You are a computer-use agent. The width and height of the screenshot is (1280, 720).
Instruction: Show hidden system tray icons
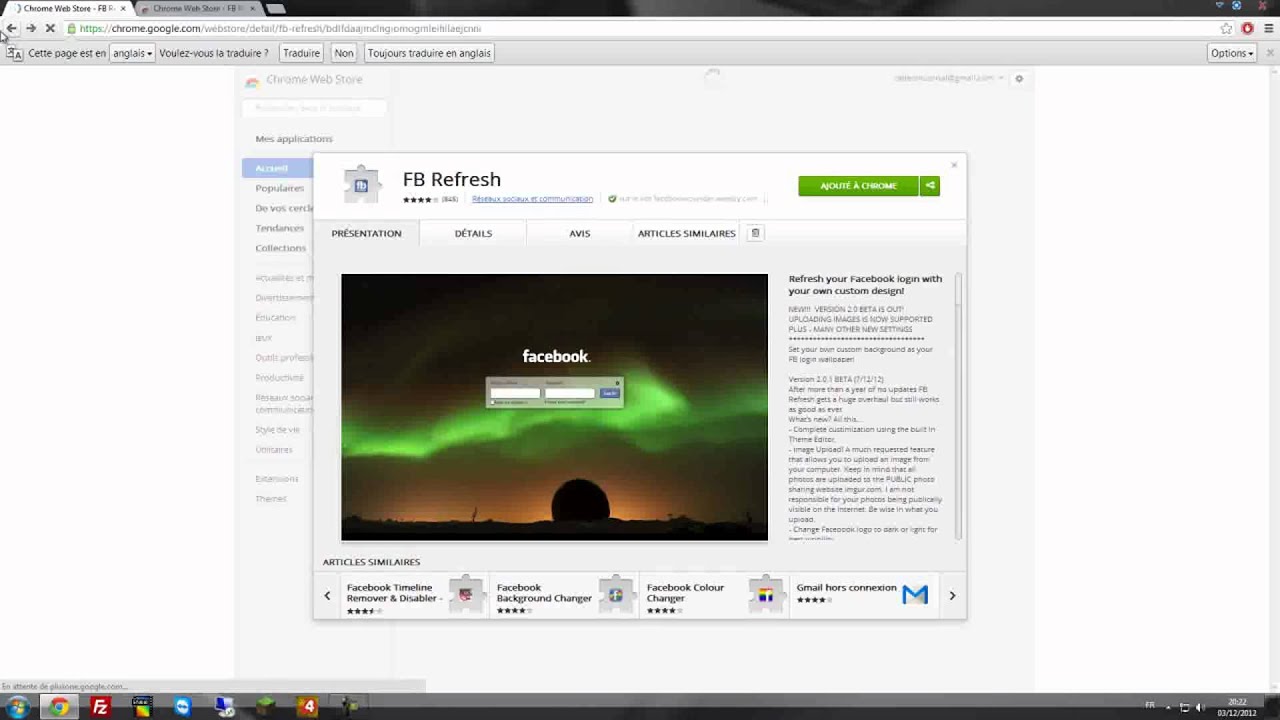coord(1166,707)
